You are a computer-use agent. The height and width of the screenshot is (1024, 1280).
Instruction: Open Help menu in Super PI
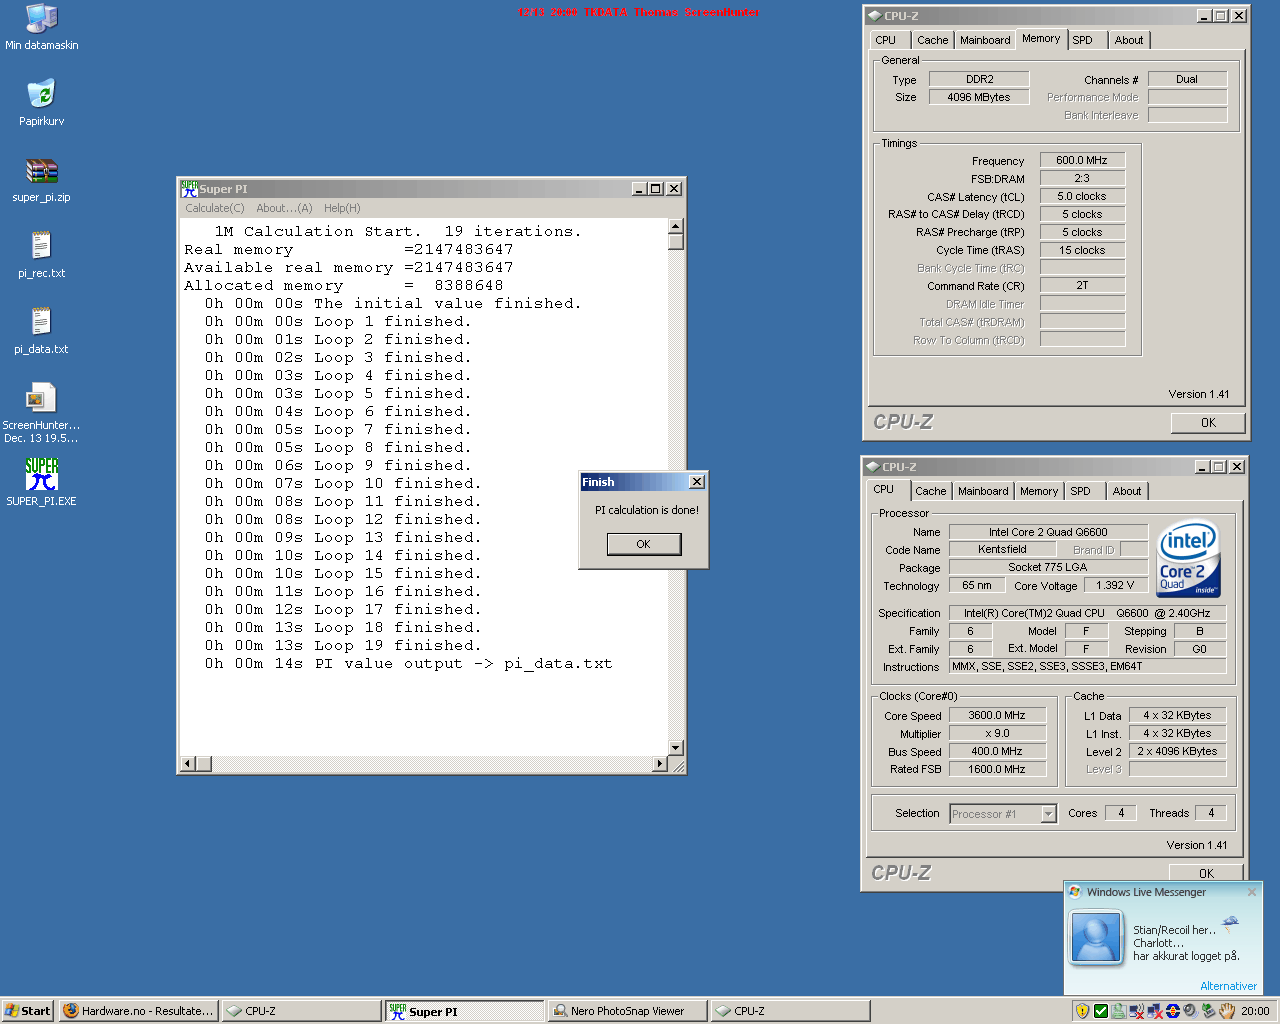[x=342, y=208]
